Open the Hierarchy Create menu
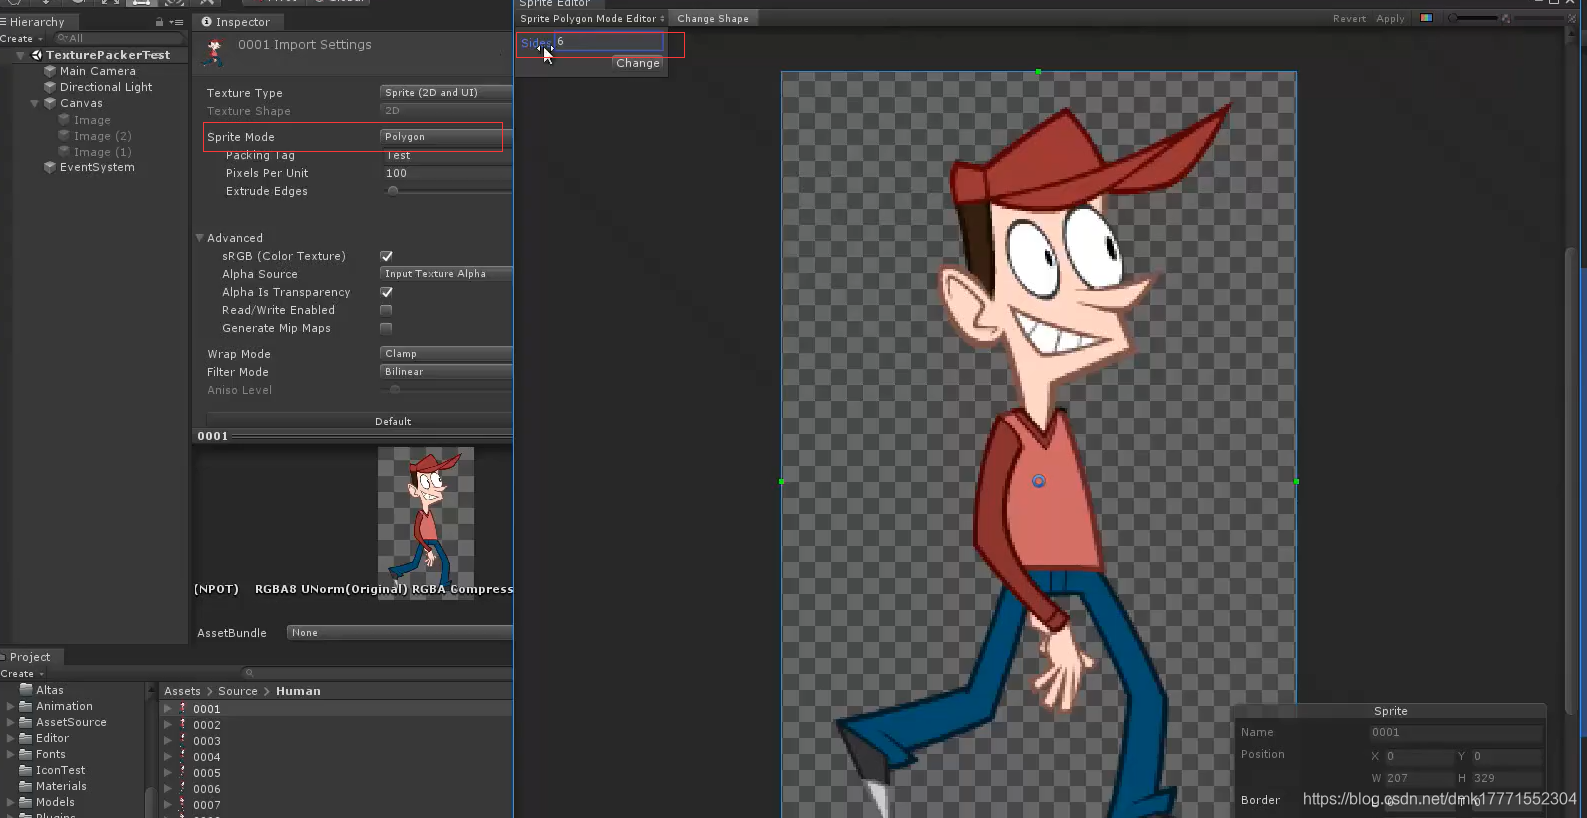Image resolution: width=1587 pixels, height=818 pixels. click(22, 38)
